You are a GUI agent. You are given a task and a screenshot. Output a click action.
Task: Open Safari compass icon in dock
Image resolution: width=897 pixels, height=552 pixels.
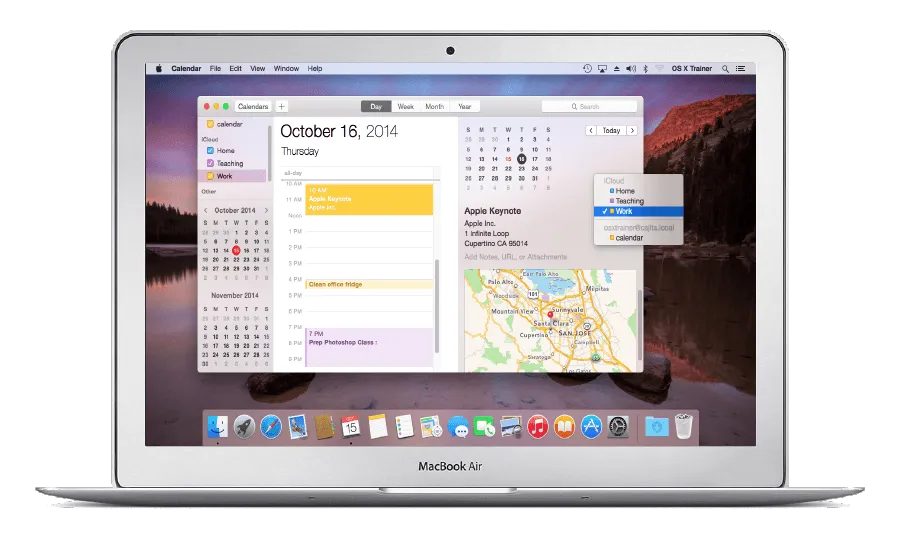[x=271, y=427]
